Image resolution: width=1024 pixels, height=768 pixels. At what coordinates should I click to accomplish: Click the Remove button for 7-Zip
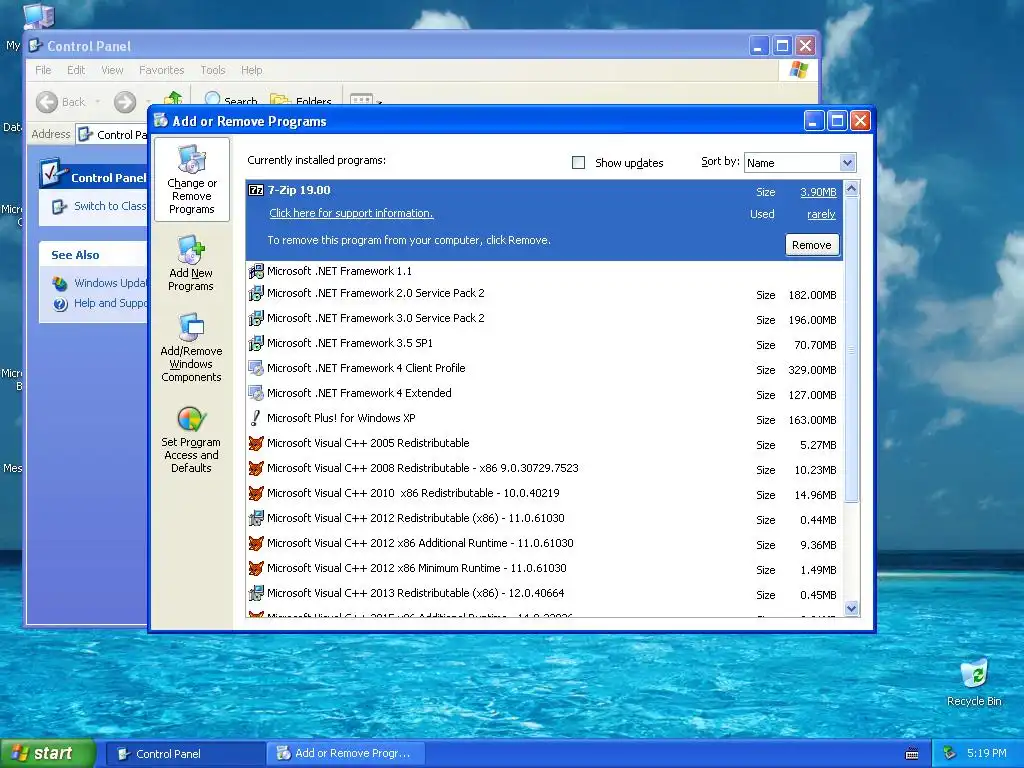coord(812,245)
